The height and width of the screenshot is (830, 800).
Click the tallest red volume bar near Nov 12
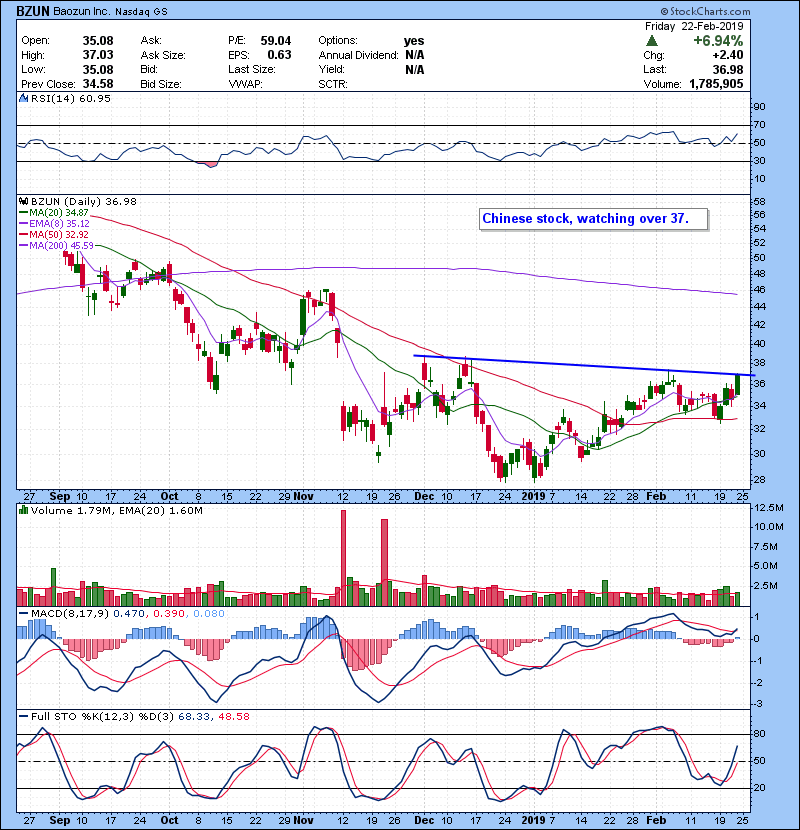[x=344, y=558]
